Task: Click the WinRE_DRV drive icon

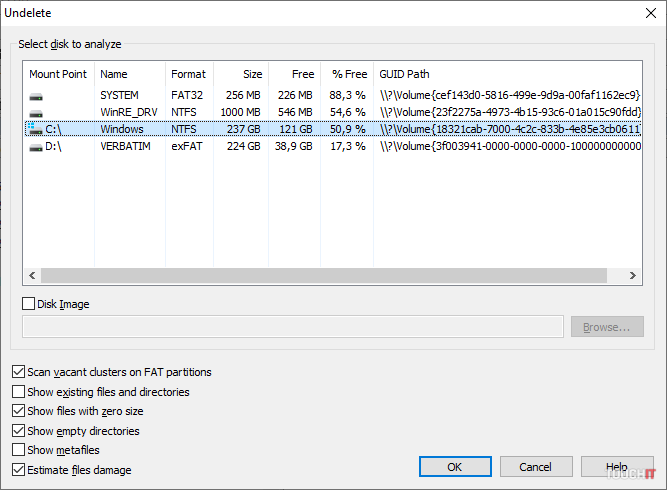Action: click(x=36, y=113)
